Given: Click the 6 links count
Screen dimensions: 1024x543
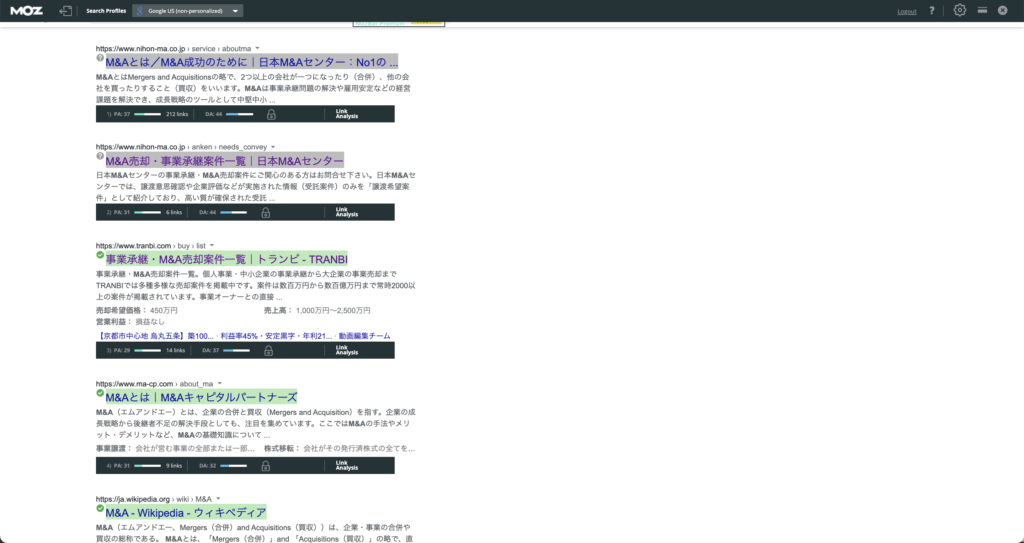Looking at the screenshot, I should (x=174, y=212).
